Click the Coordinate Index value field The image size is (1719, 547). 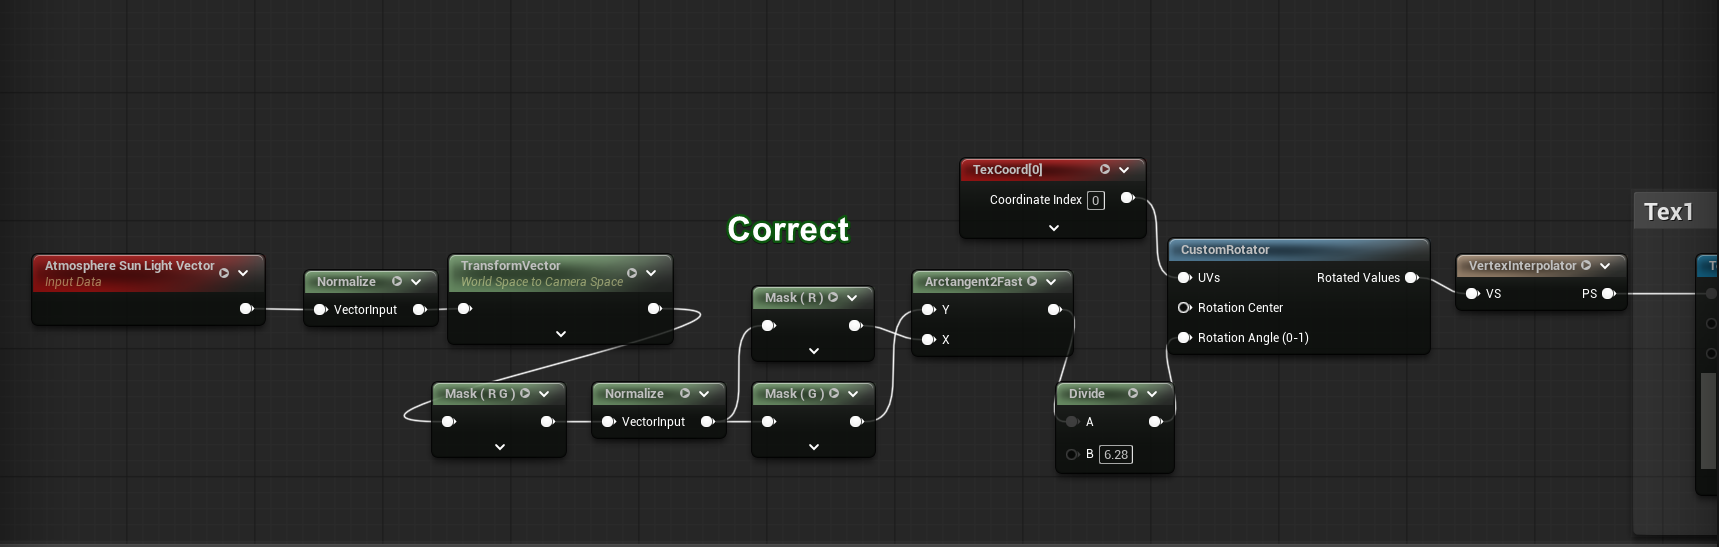[1096, 201]
